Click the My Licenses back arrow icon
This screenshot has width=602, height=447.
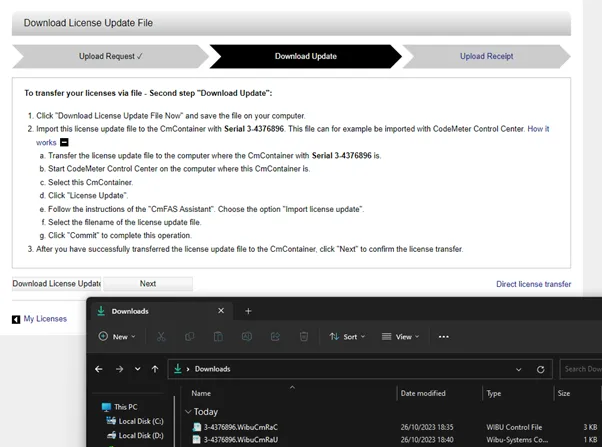pyautogui.click(x=16, y=320)
